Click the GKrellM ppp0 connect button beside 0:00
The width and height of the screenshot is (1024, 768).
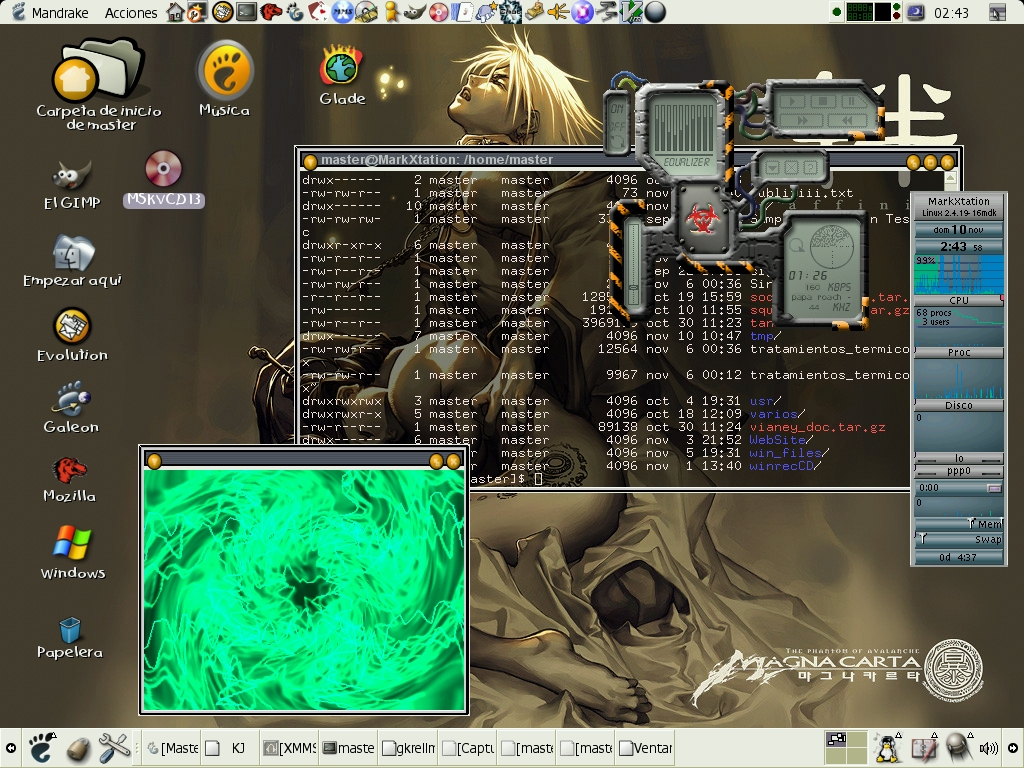click(994, 488)
